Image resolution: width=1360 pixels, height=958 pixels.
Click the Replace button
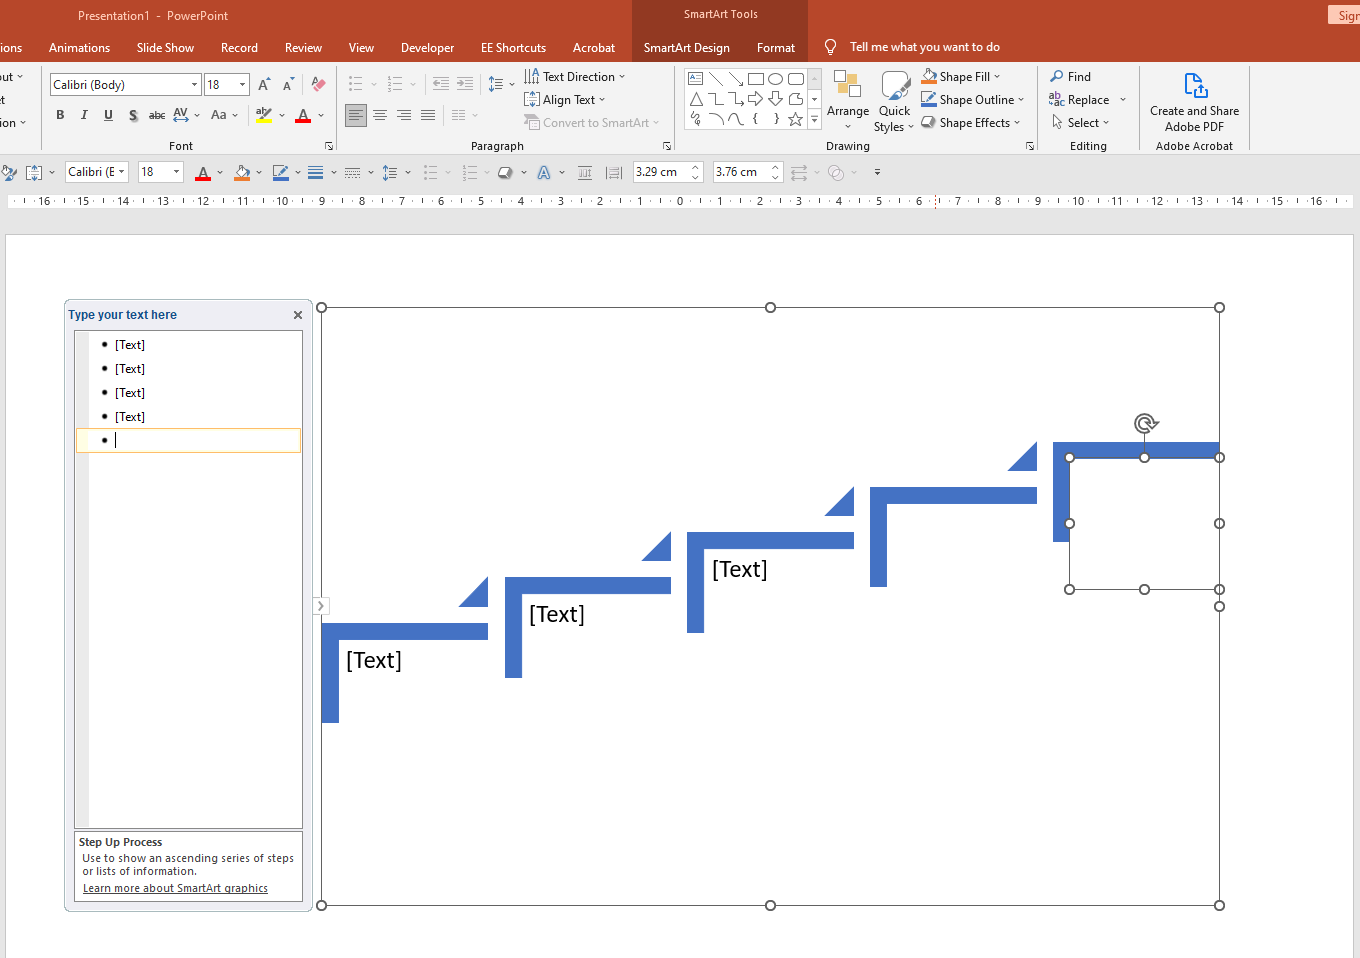click(x=1079, y=100)
